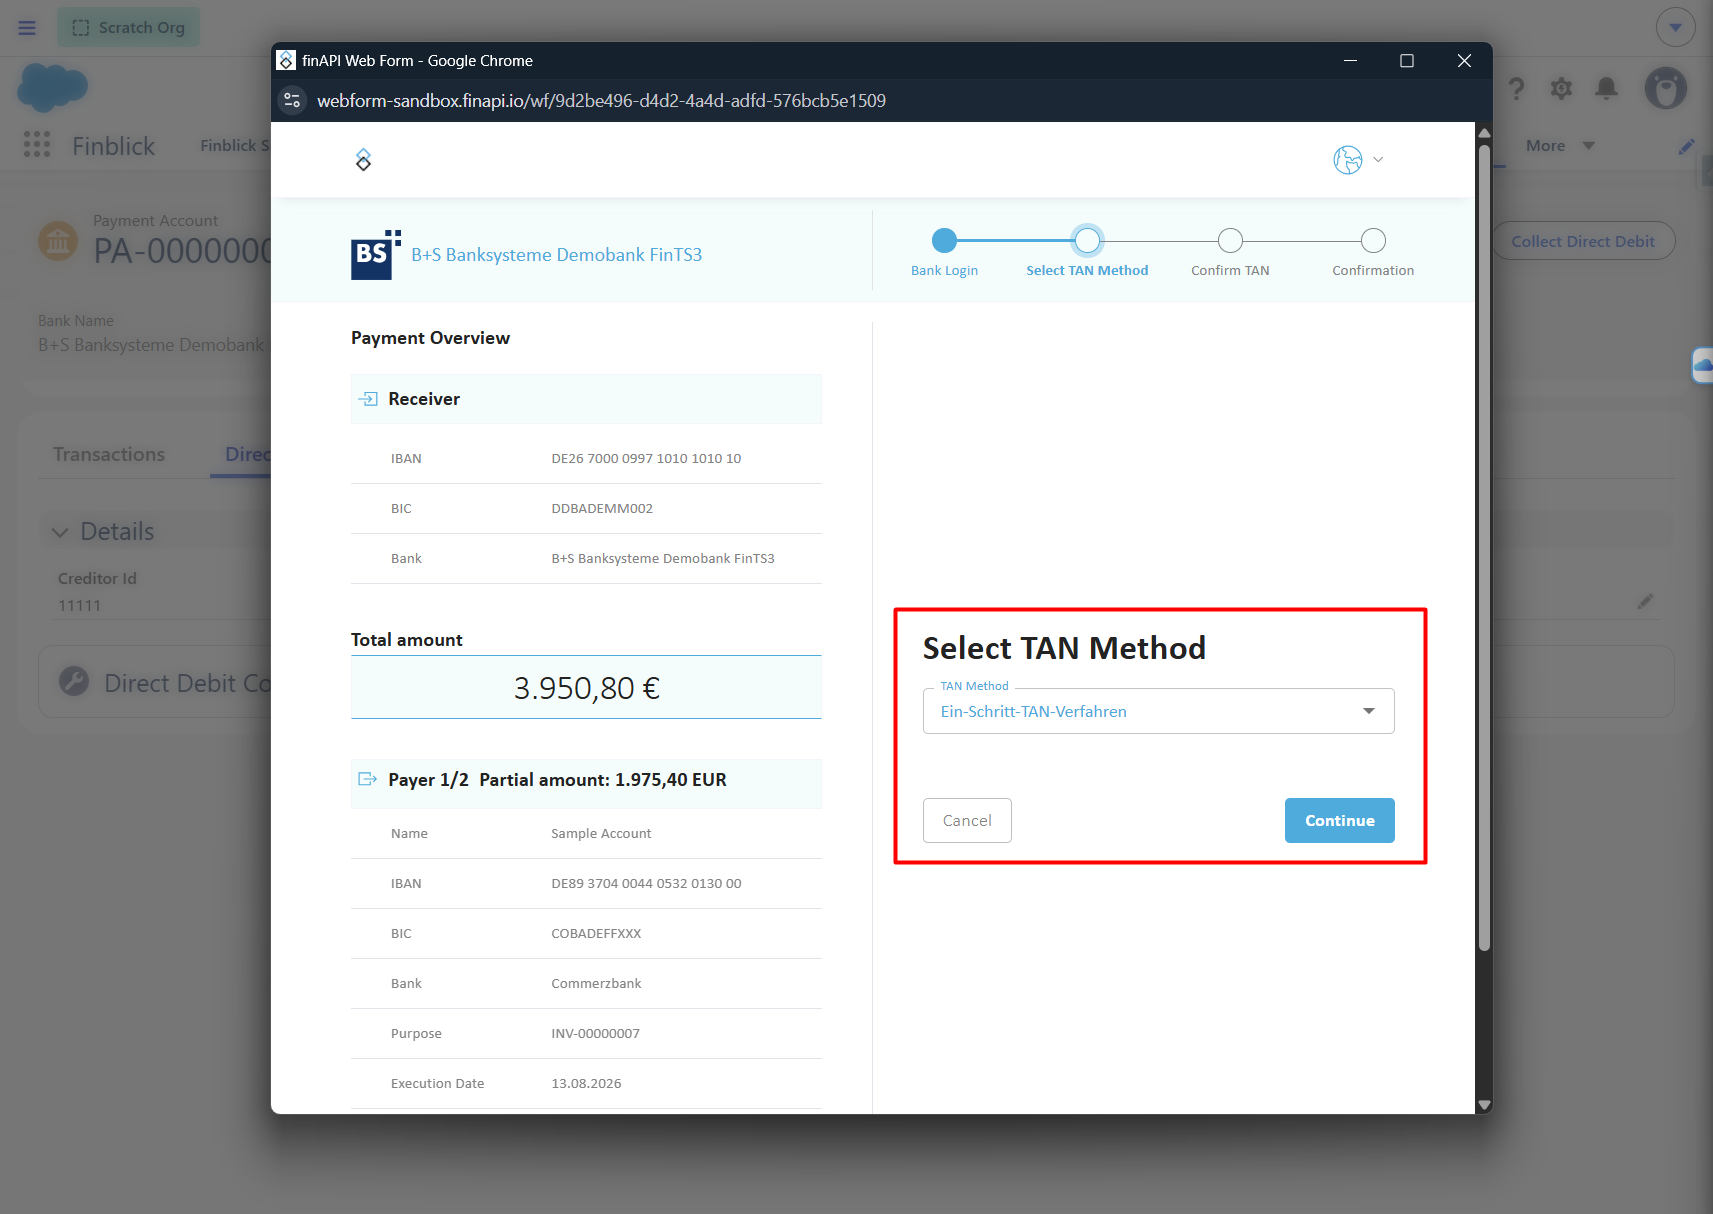Click payer name Sample Account
The image size is (1713, 1214).
click(601, 834)
